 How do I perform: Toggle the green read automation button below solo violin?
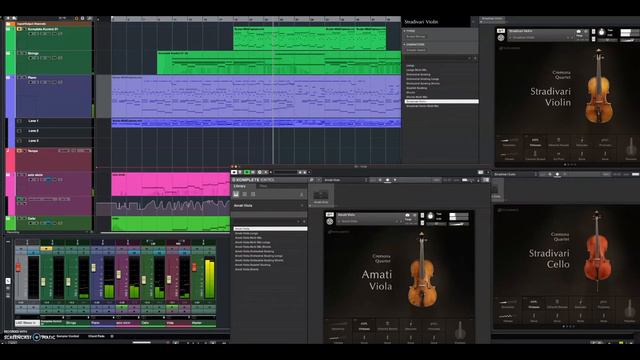pyautogui.click(x=19, y=199)
